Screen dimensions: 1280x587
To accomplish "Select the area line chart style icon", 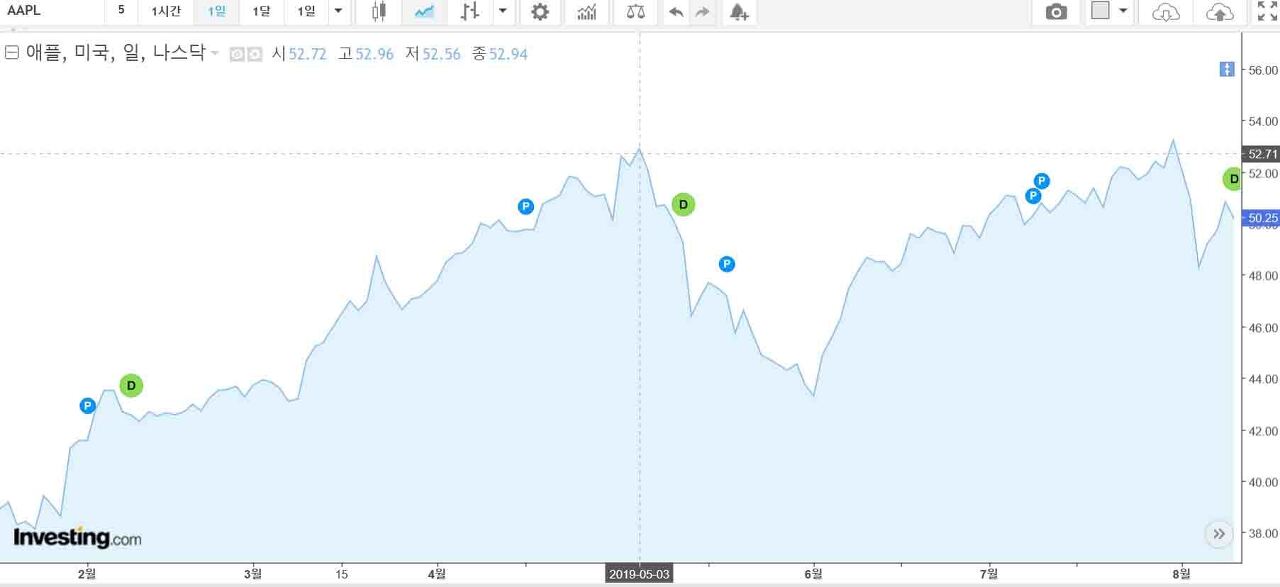I will (x=424, y=12).
